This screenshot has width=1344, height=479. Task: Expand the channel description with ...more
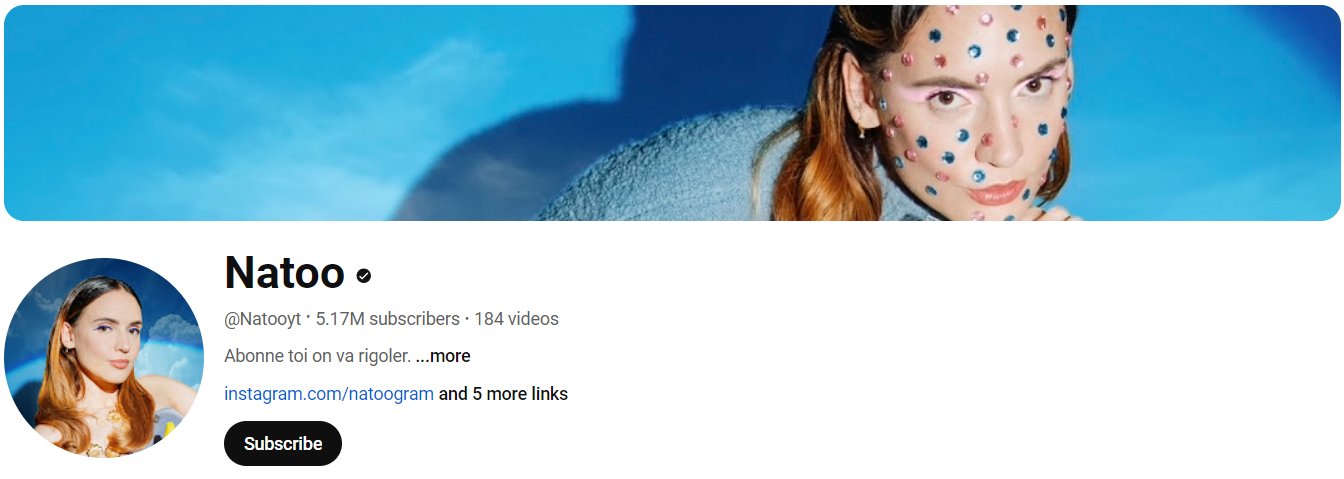coord(443,356)
